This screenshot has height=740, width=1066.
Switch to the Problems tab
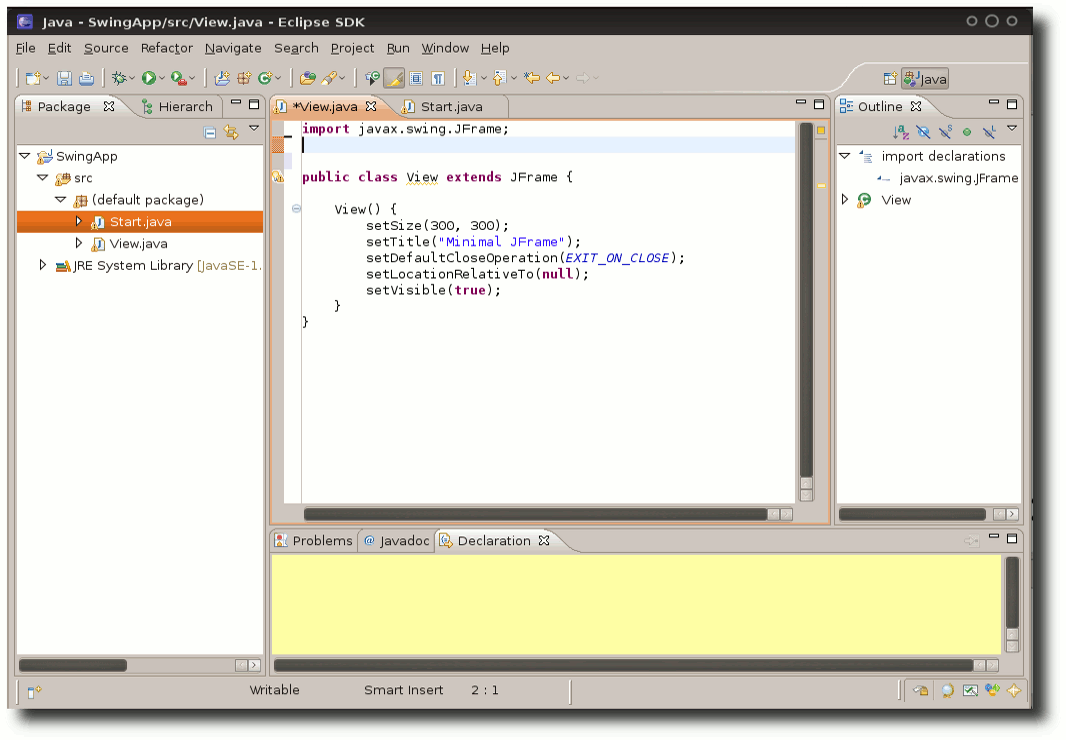coord(314,541)
